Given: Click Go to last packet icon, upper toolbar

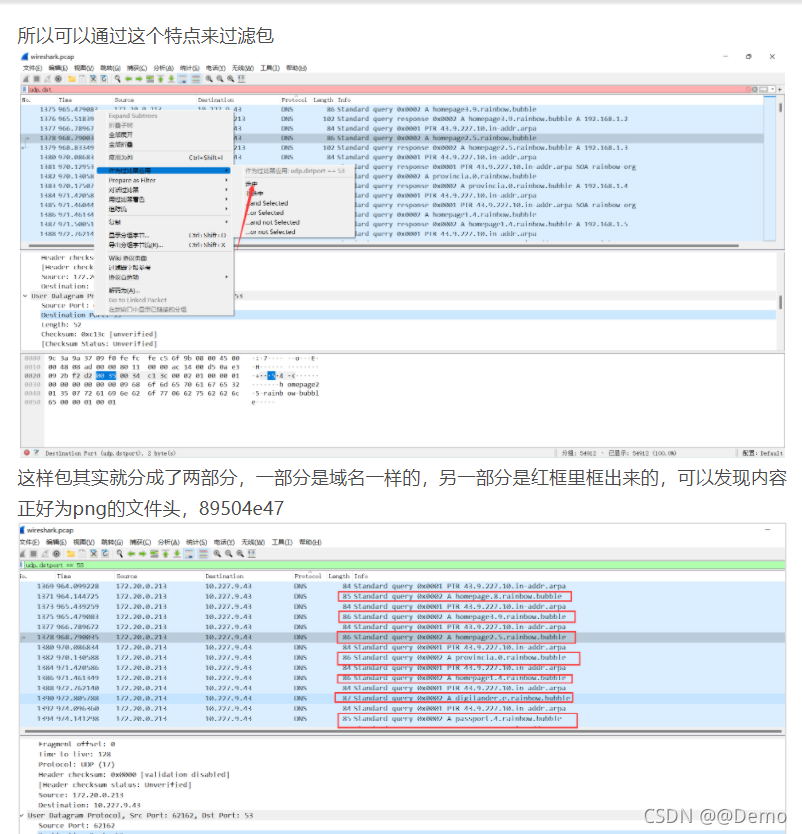Looking at the screenshot, I should (171, 79).
